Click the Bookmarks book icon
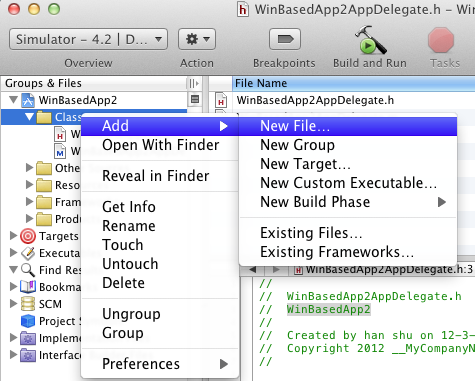 pyautogui.click(x=28, y=287)
